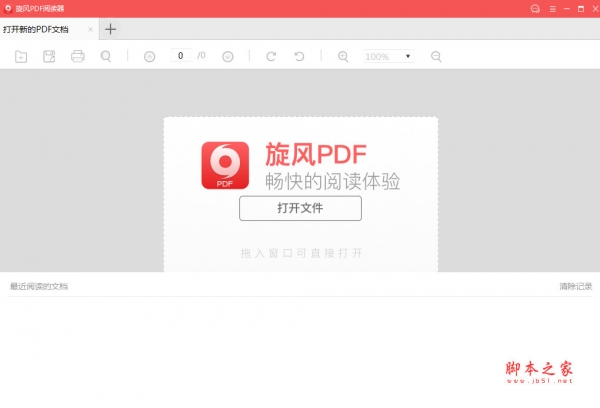Click the page number input field
600x408 pixels.
[x=181, y=56]
